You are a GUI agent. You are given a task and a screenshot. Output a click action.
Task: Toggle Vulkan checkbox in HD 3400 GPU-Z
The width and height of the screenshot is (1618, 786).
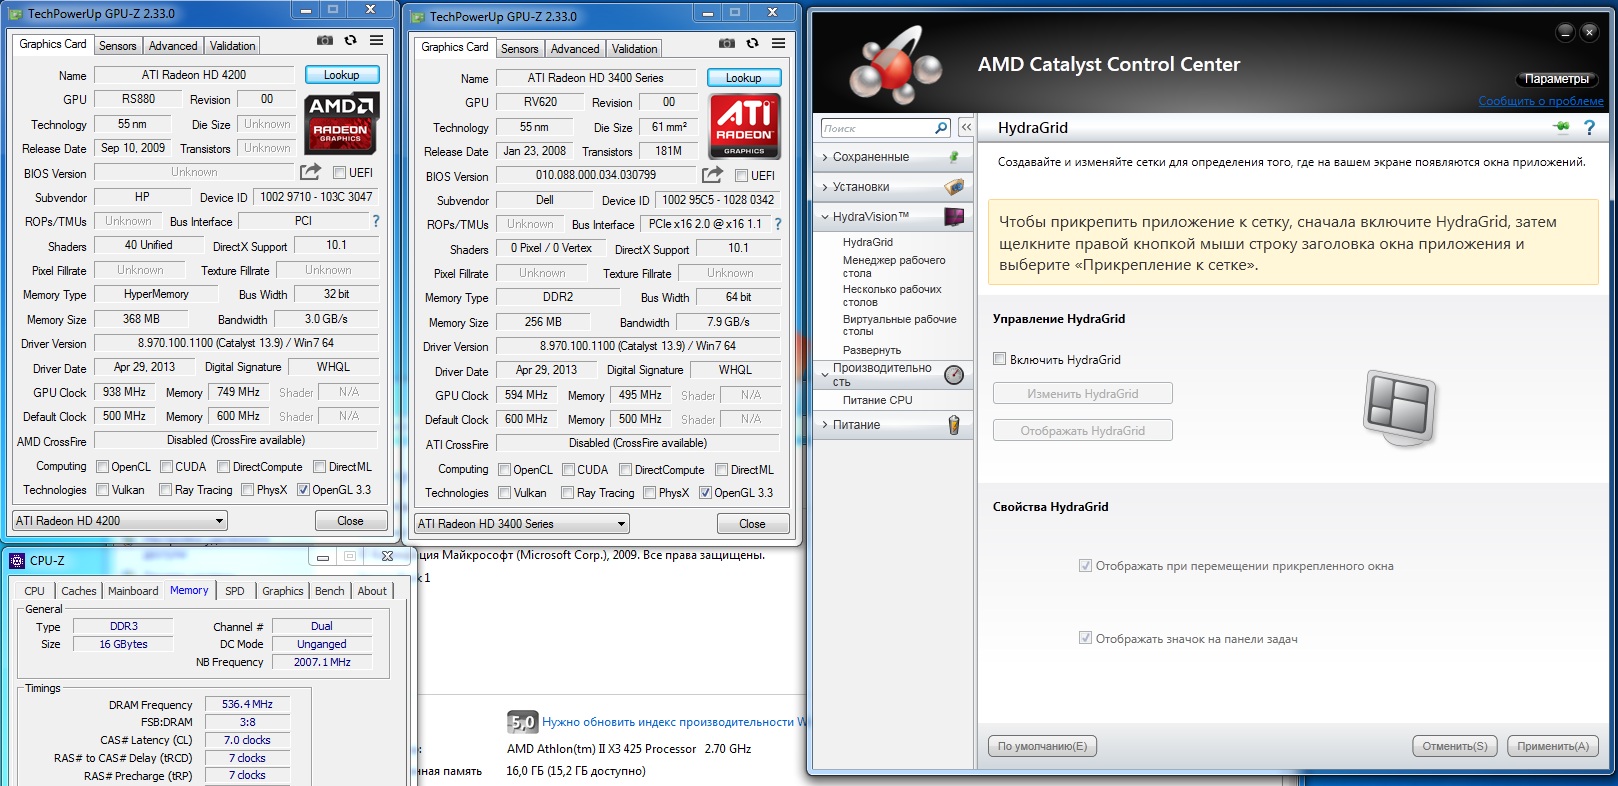point(505,493)
